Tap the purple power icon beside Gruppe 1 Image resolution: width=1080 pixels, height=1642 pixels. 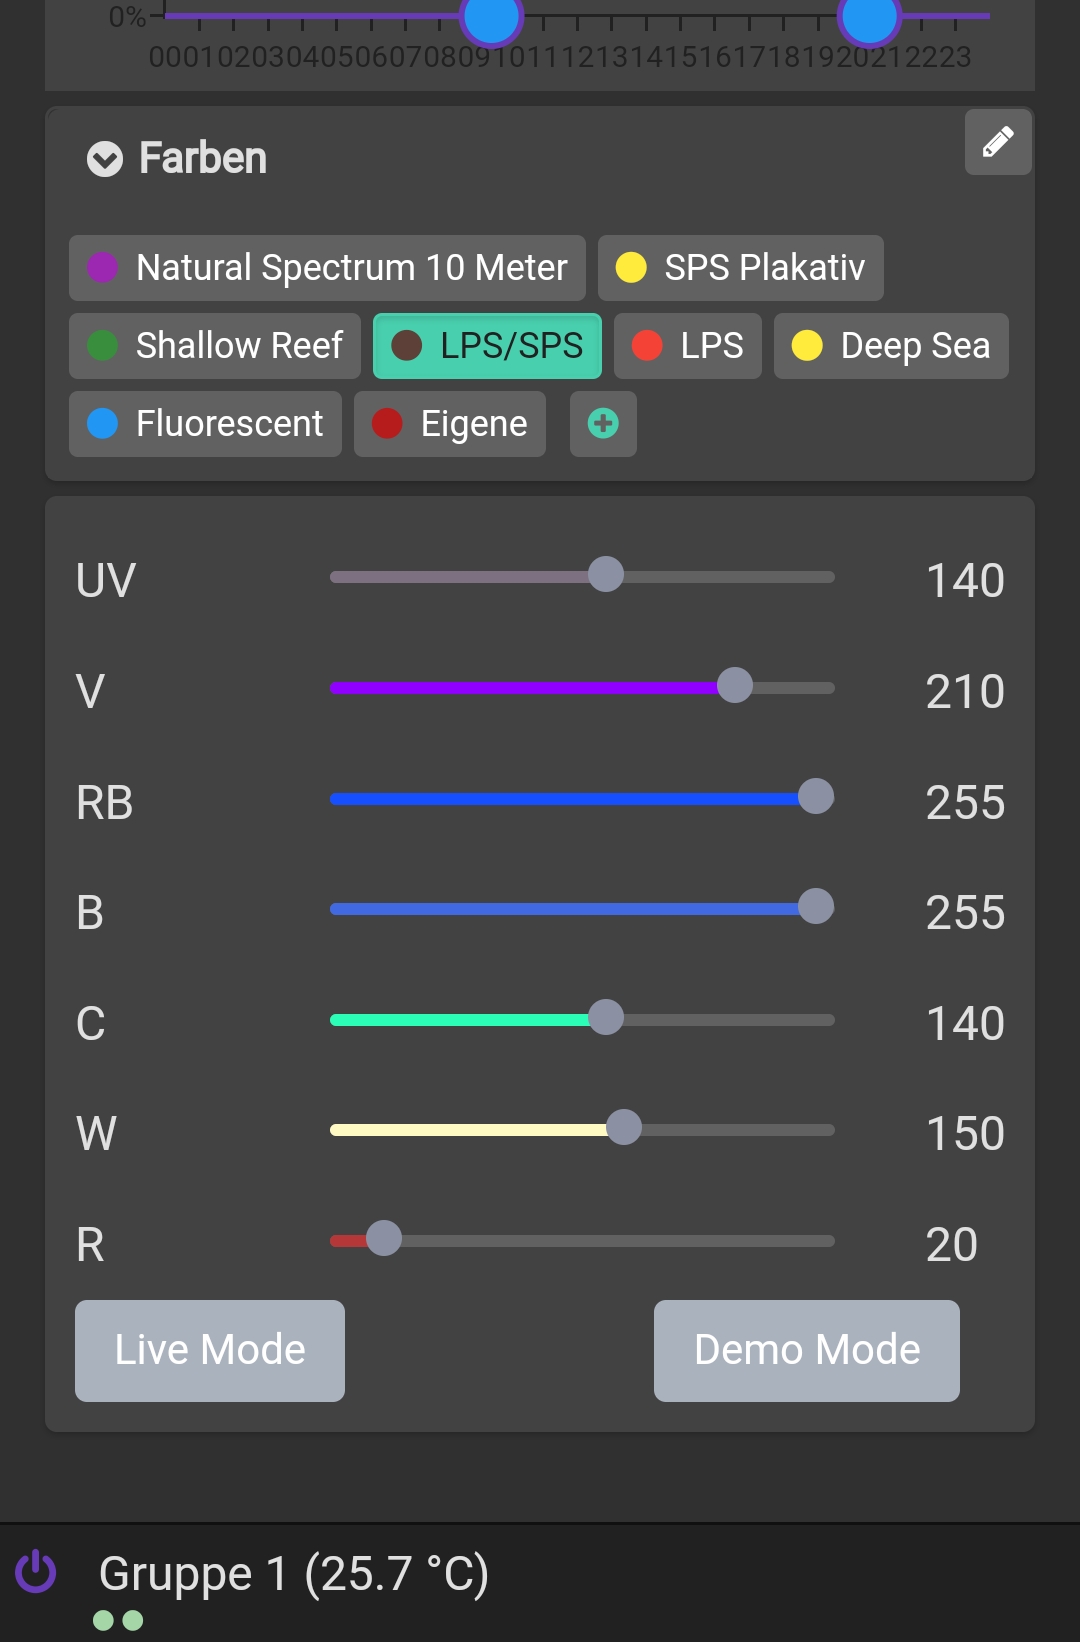(36, 1571)
